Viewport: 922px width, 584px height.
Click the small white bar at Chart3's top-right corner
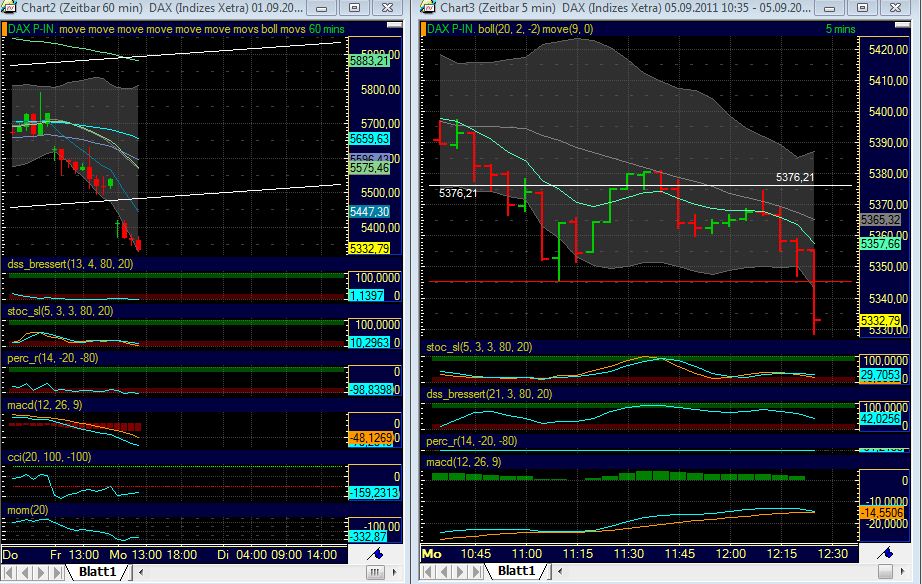click(902, 25)
